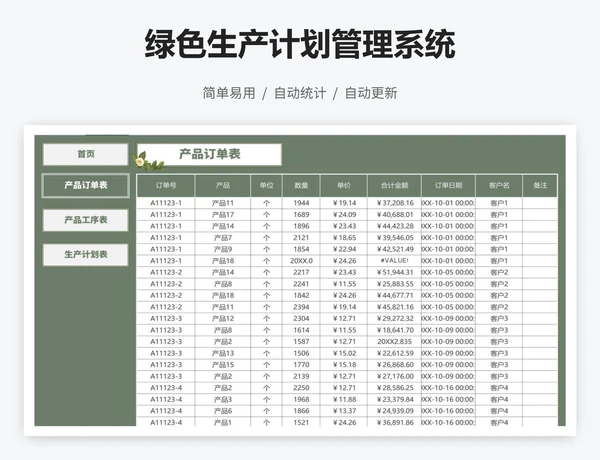Select unit price ¥18.65
This screenshot has height=460, width=600.
click(x=344, y=238)
